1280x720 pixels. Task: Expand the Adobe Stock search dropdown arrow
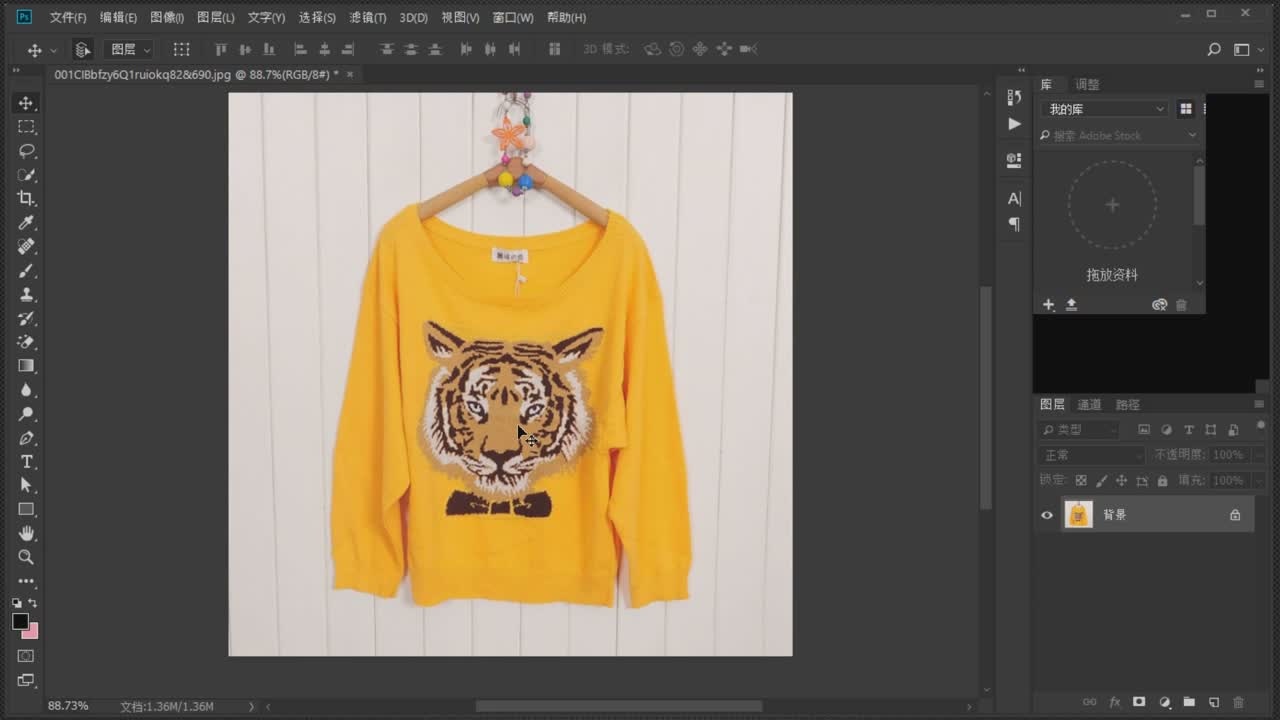click(1192, 135)
